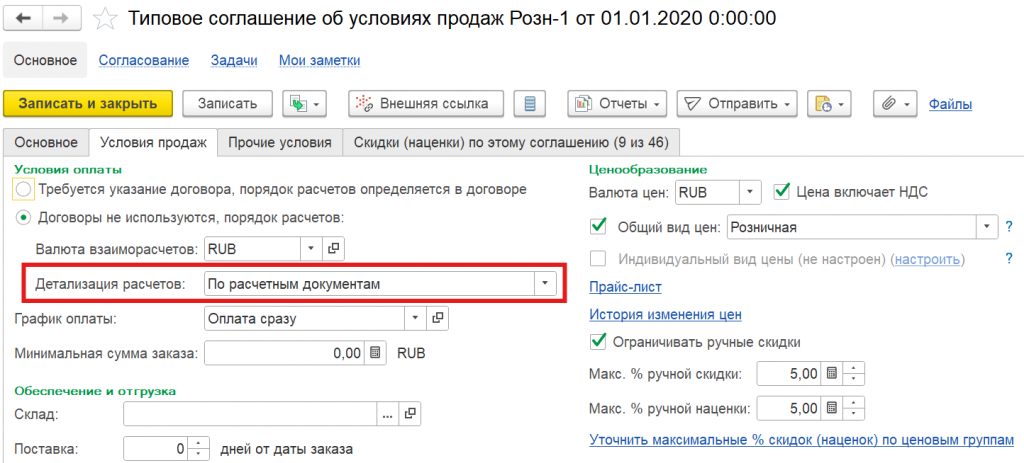Open Склад record via open icon
Screen dimensions: 1024x463
pos(409,413)
